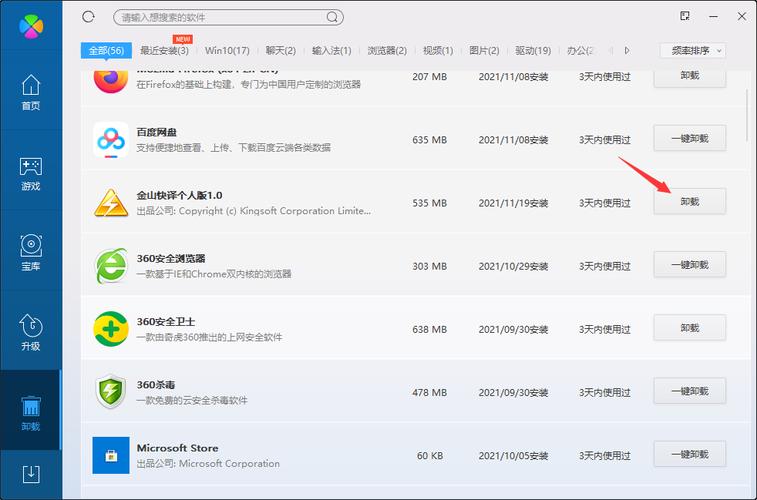
Task: Click the 2021/10/29安装 date
Action: click(513, 266)
